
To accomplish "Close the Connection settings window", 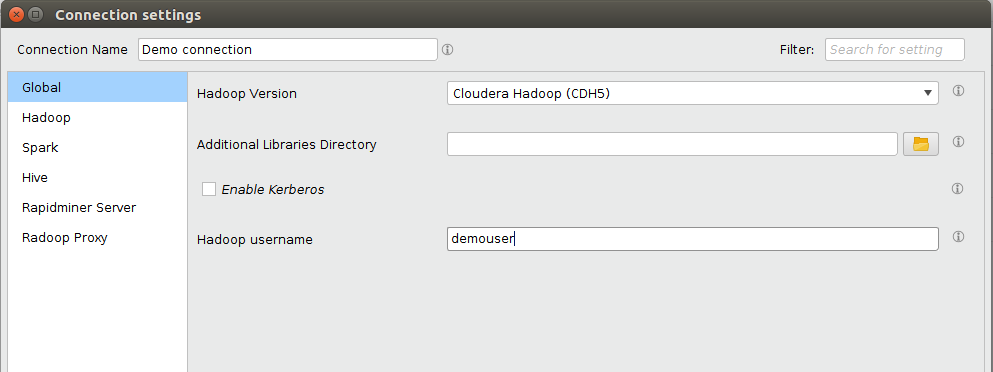I will [16, 14].
